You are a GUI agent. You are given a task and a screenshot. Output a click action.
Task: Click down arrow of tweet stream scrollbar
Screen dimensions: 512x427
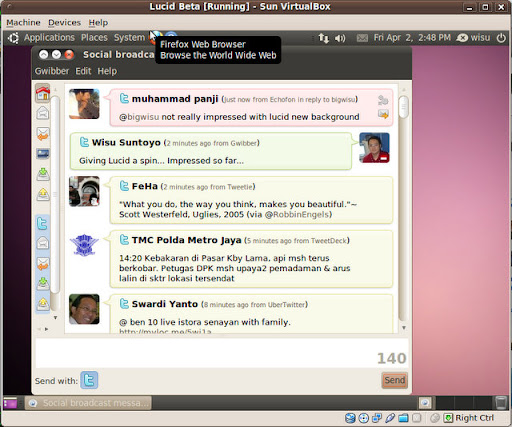tap(404, 328)
